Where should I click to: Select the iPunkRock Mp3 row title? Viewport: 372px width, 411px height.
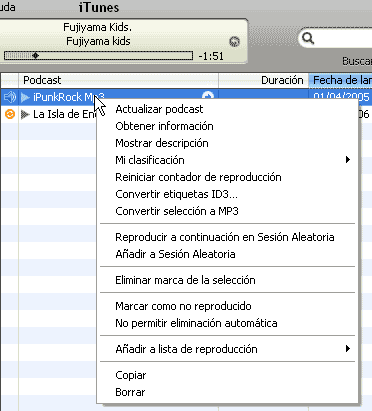click(x=69, y=97)
